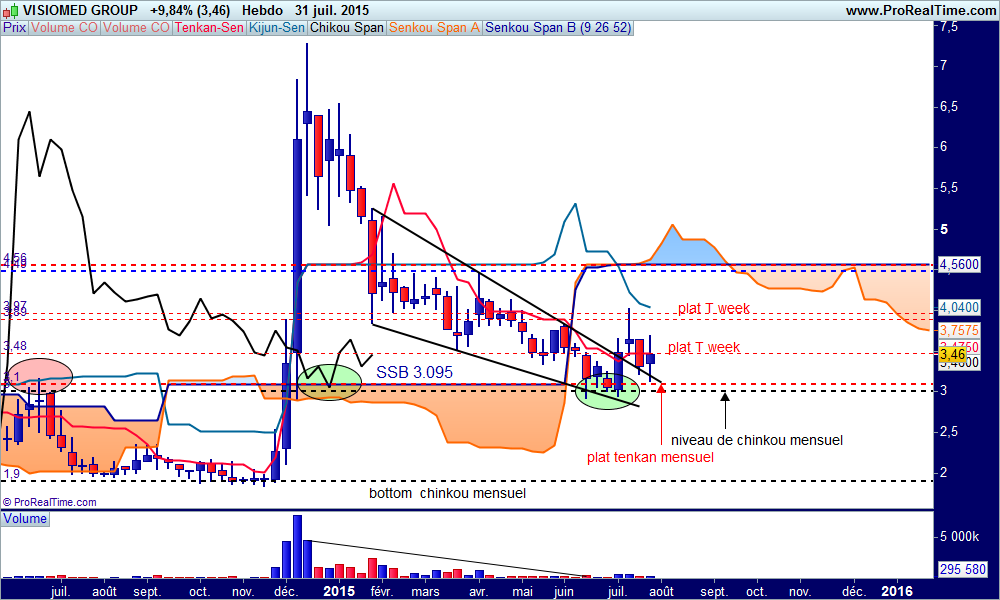Click the candlestick chart icon beside VISIOMED GROUP
The height and width of the screenshot is (600, 1000).
coord(11,11)
